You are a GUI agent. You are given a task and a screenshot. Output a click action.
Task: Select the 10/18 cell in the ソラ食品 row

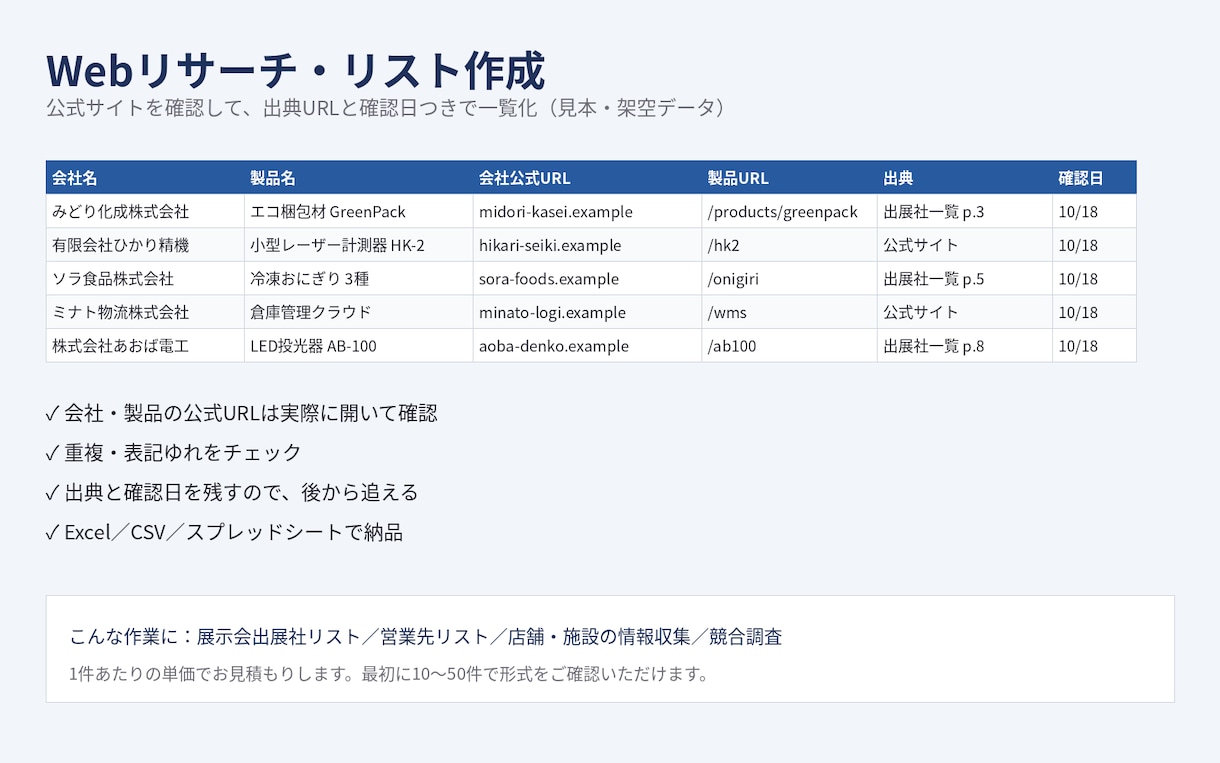coord(1095,279)
